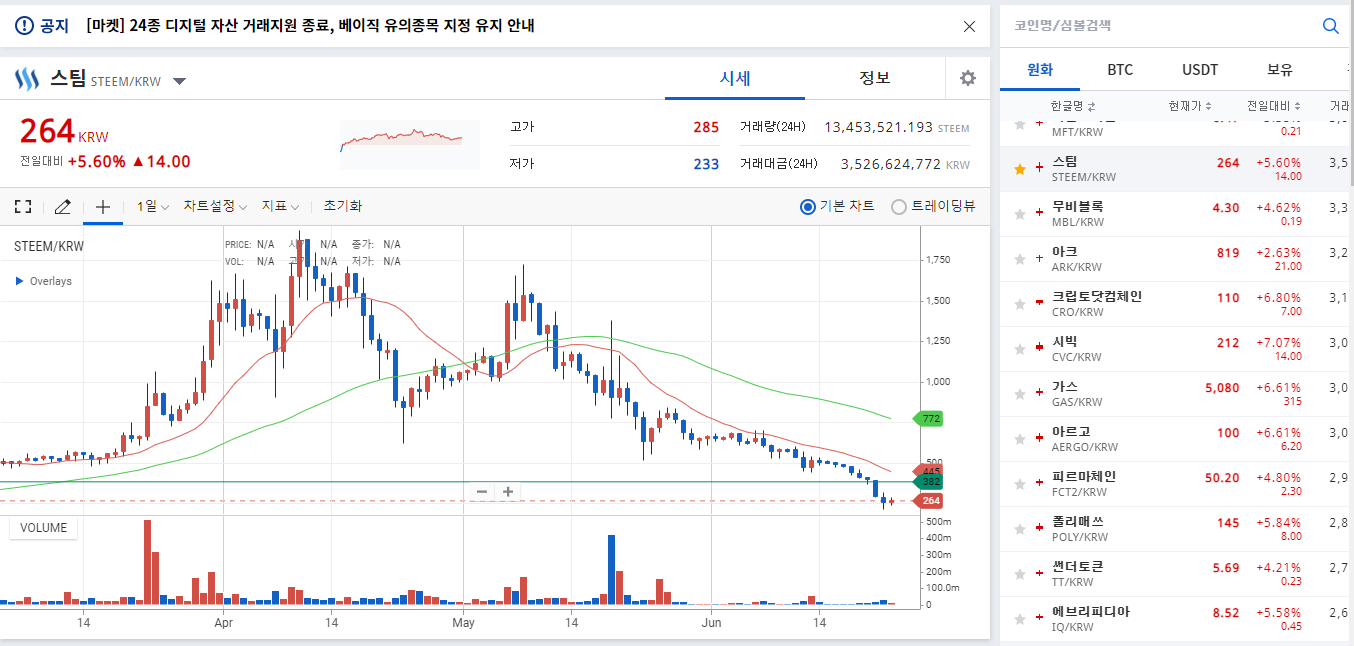Click the red 445 moving-average price tag

pyautogui.click(x=928, y=471)
